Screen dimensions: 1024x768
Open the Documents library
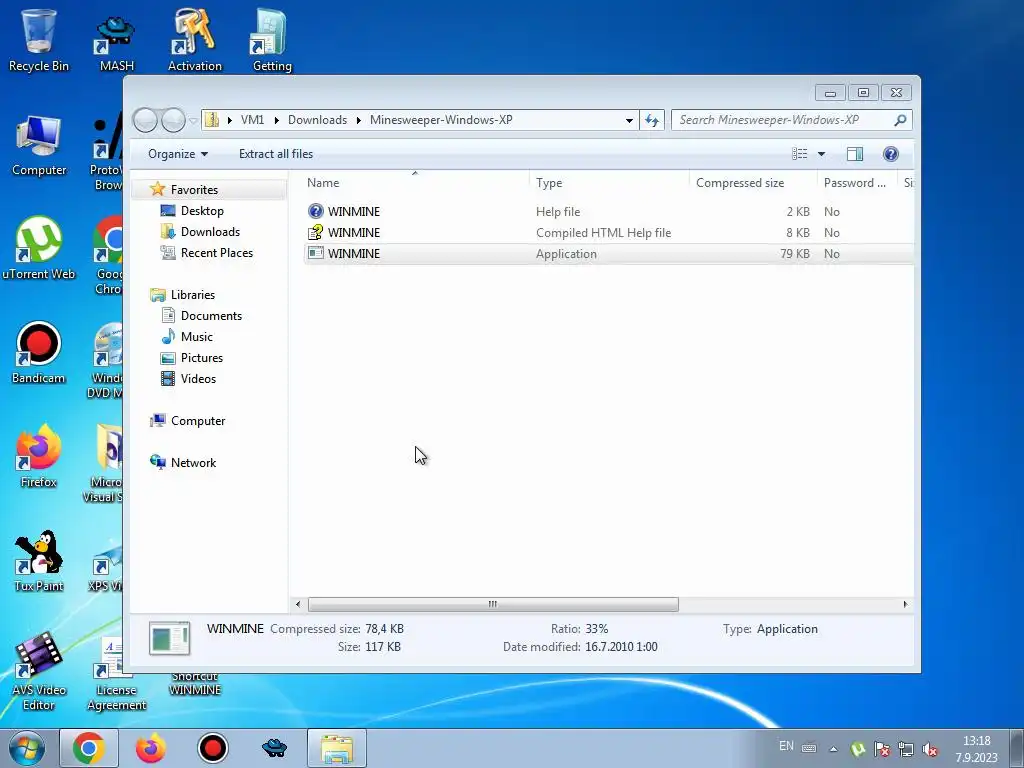point(211,315)
